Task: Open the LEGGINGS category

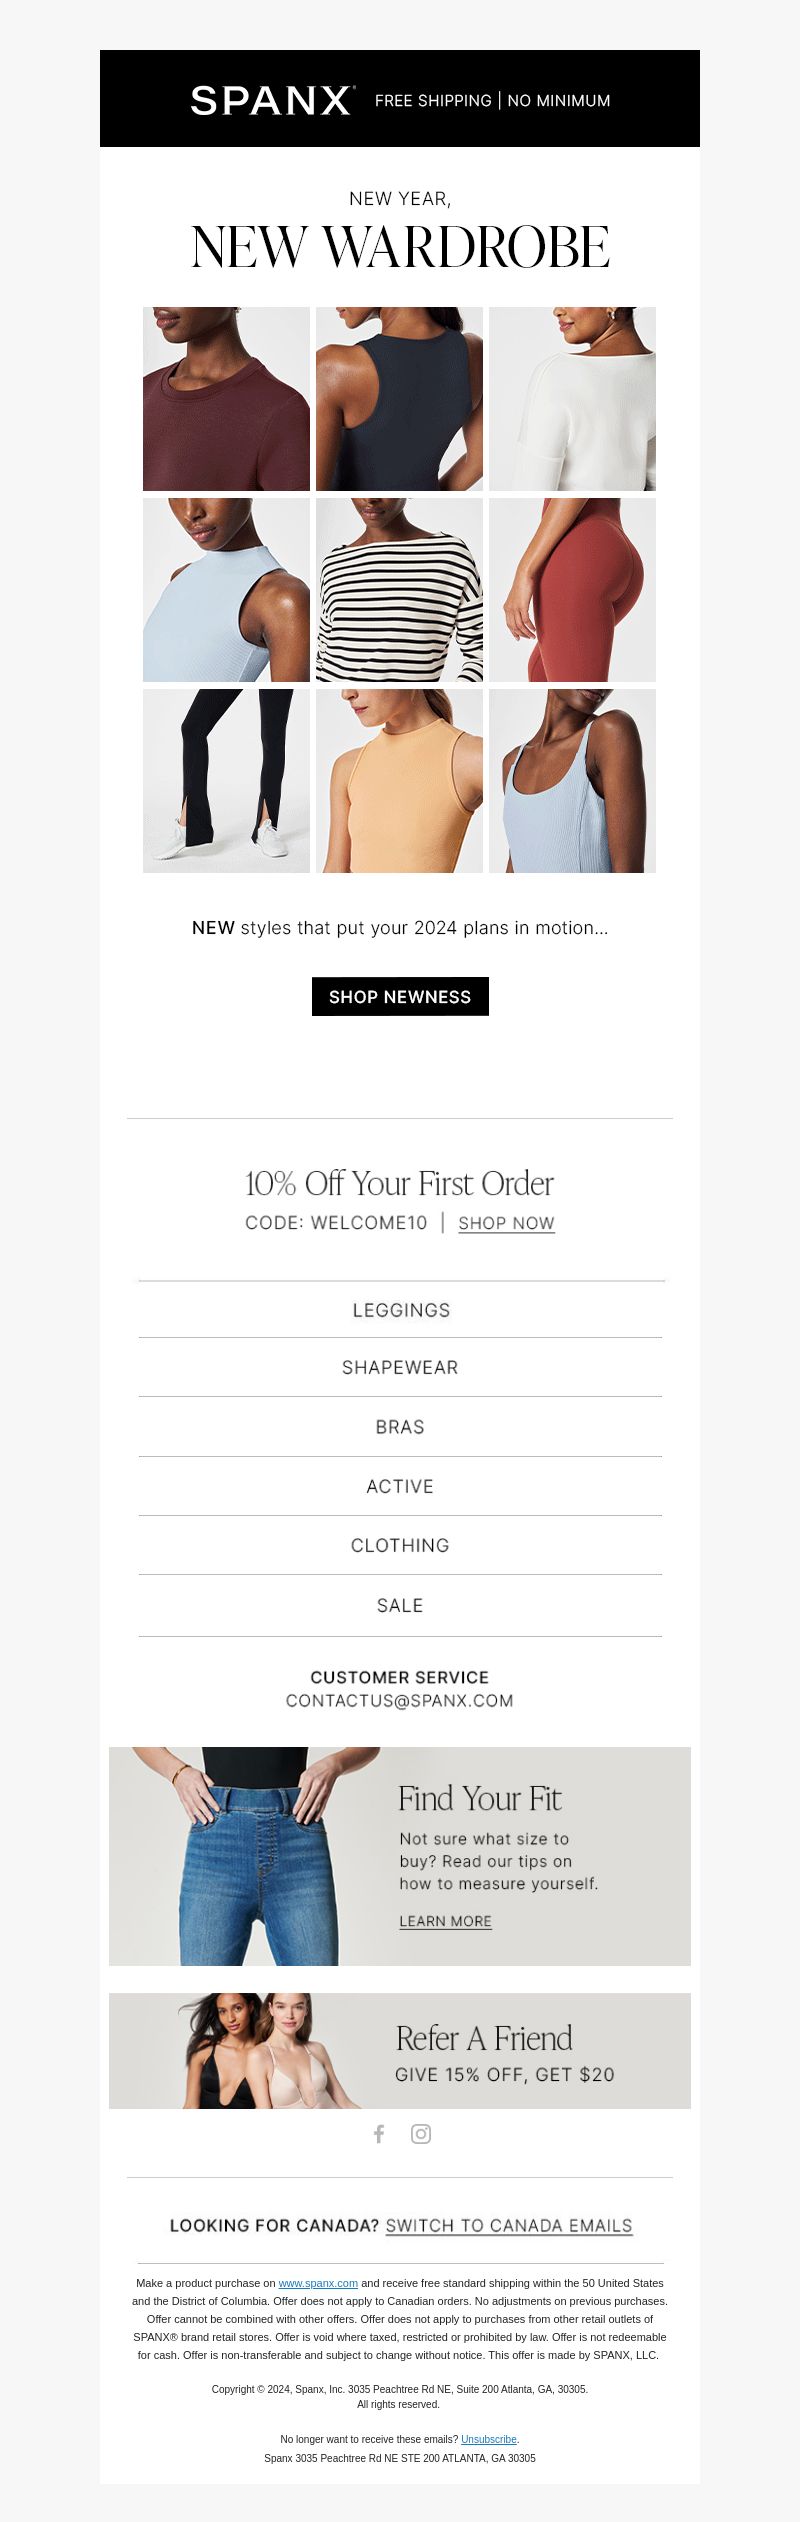Action: point(401,1310)
